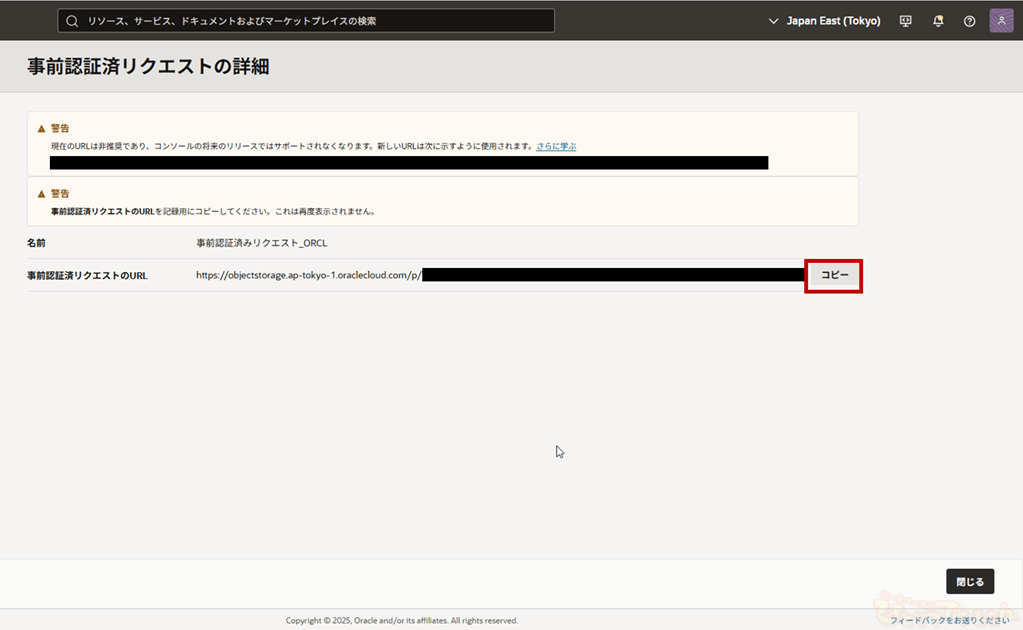
Task: Open the user profile avatar menu
Action: pos(1001,21)
